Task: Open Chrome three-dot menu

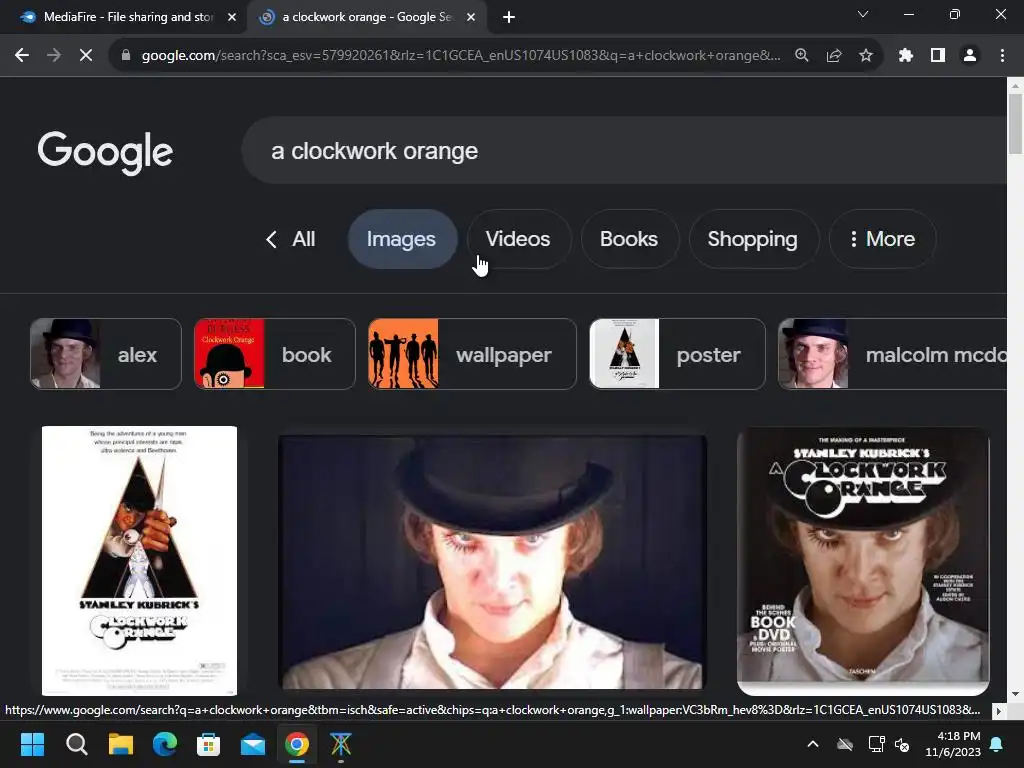Action: click(x=1002, y=56)
